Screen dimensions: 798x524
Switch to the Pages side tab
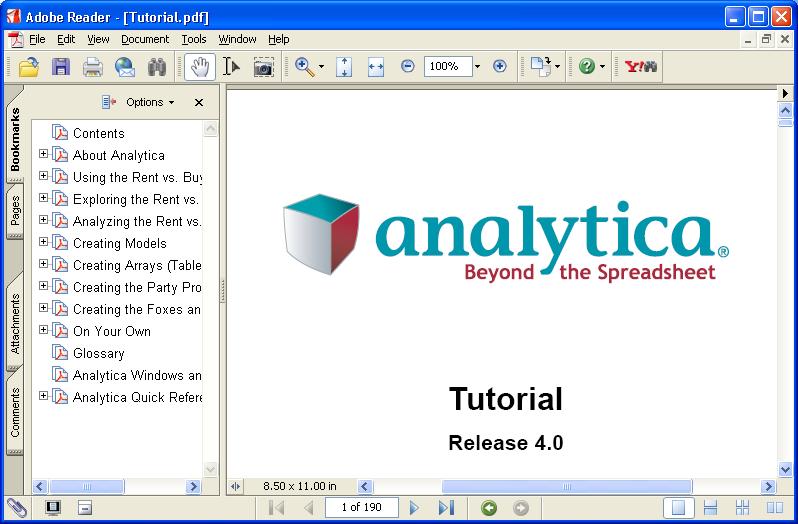pos(15,211)
